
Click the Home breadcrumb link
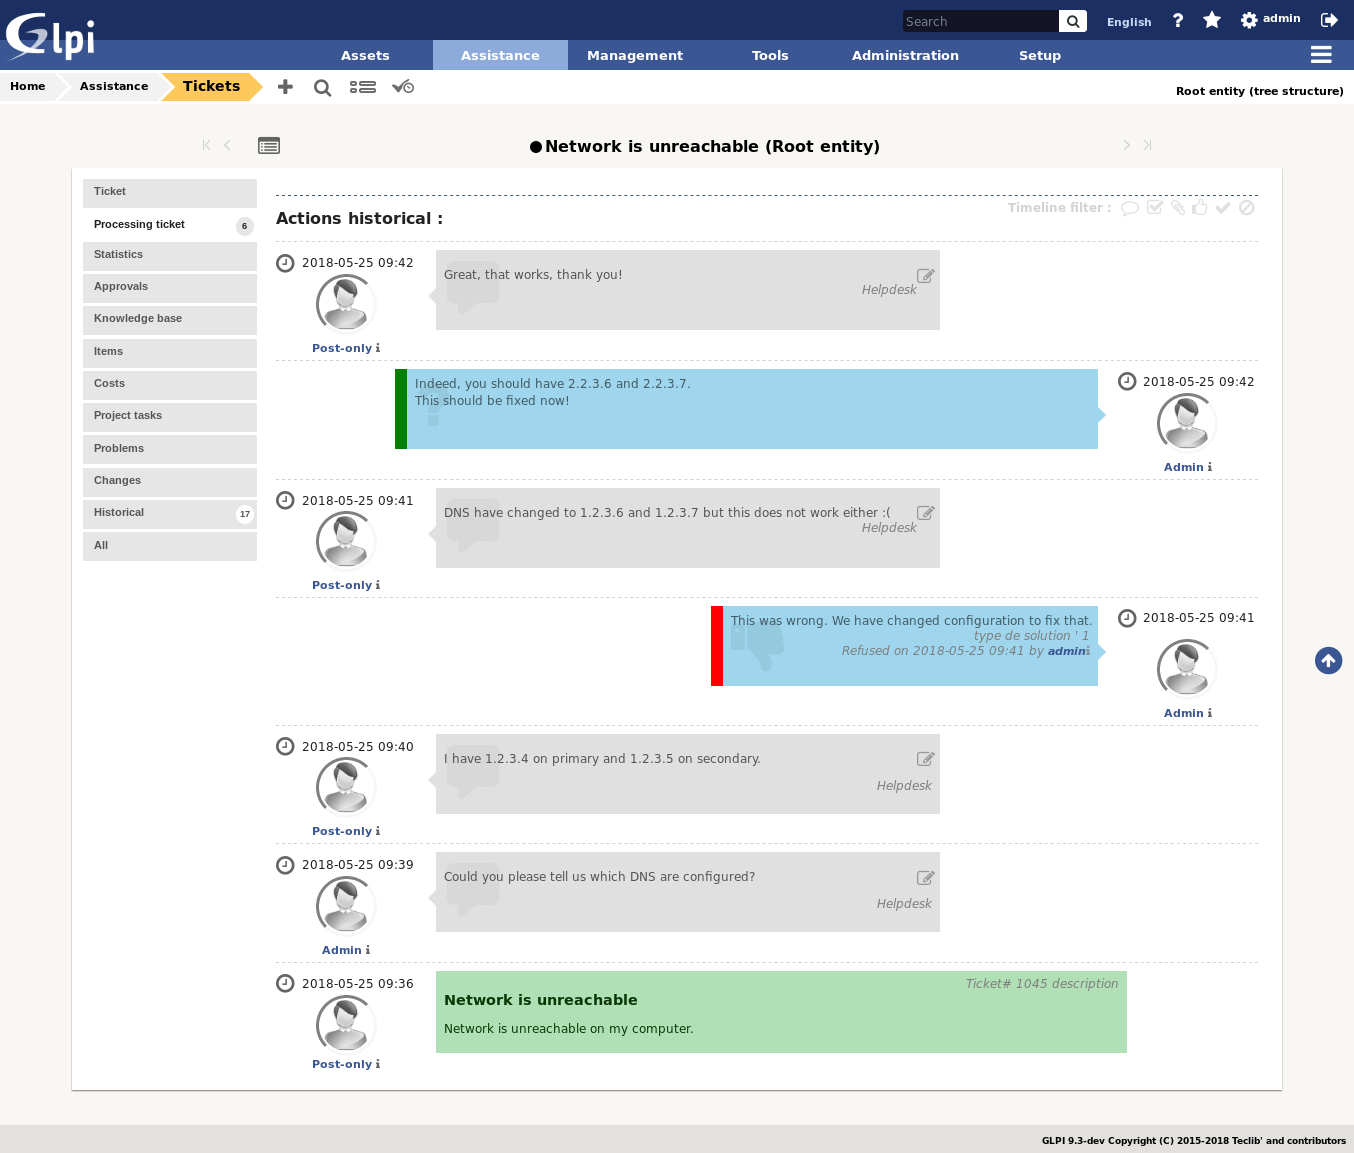click(x=28, y=87)
